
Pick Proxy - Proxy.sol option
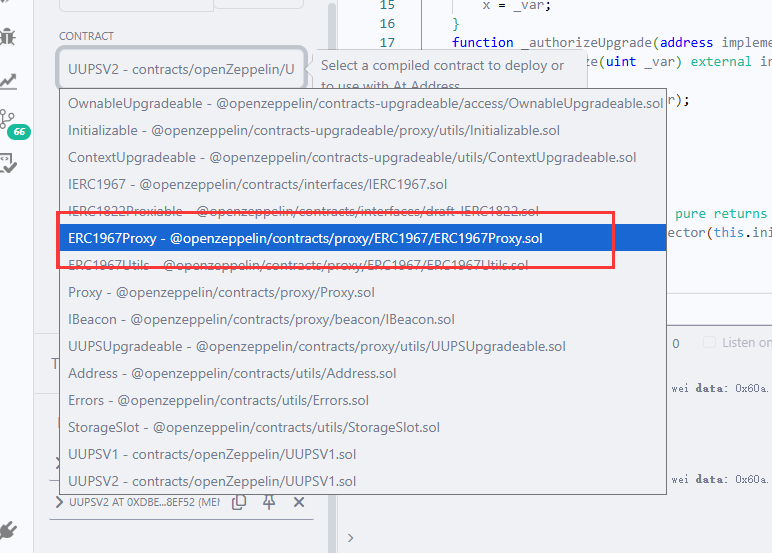(363, 293)
